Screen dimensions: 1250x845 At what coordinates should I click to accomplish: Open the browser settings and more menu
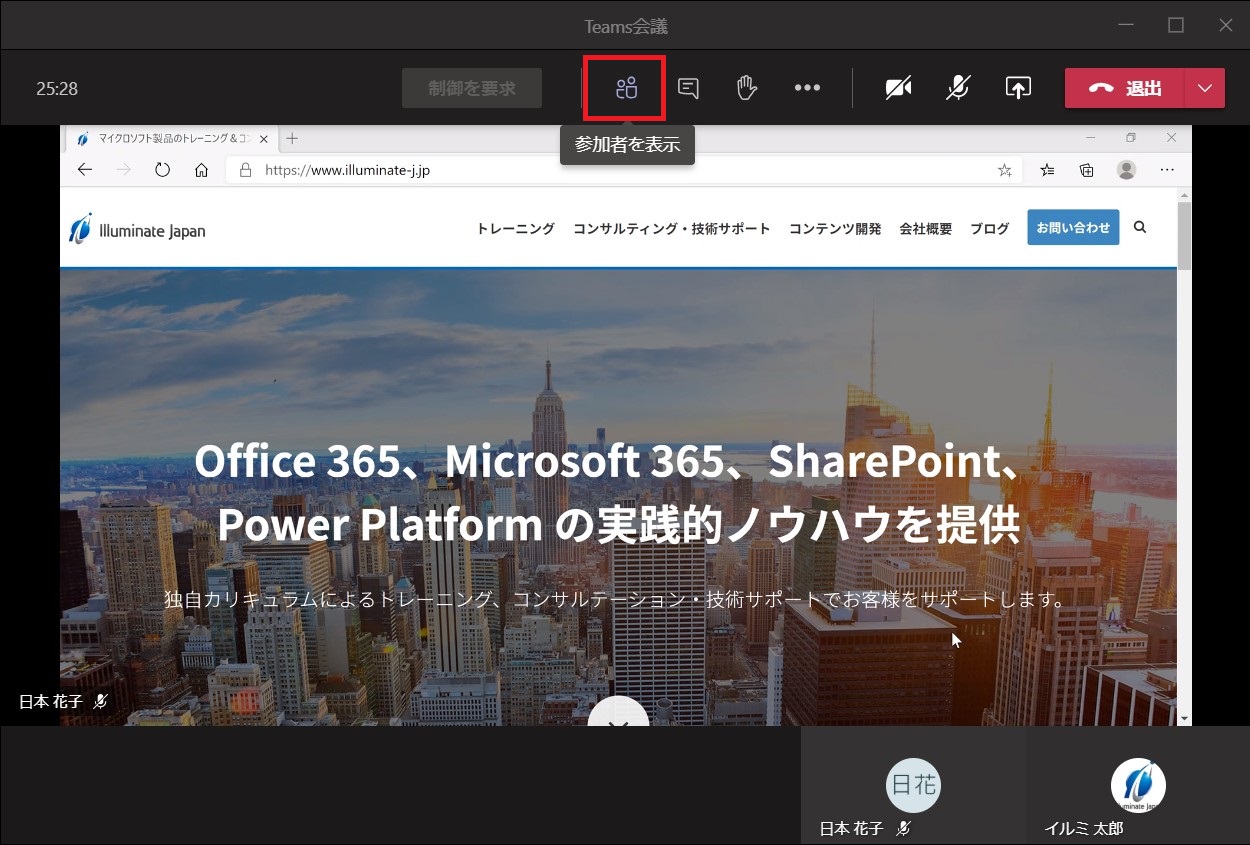[x=1167, y=170]
